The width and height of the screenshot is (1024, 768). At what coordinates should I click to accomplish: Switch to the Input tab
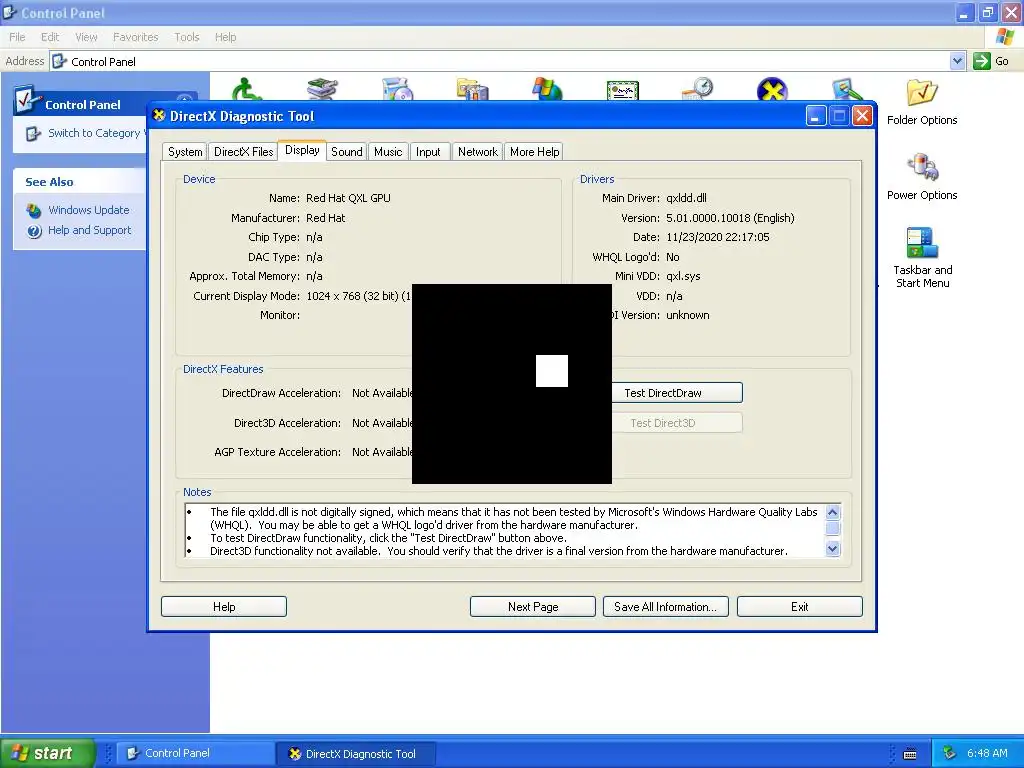[x=428, y=152]
